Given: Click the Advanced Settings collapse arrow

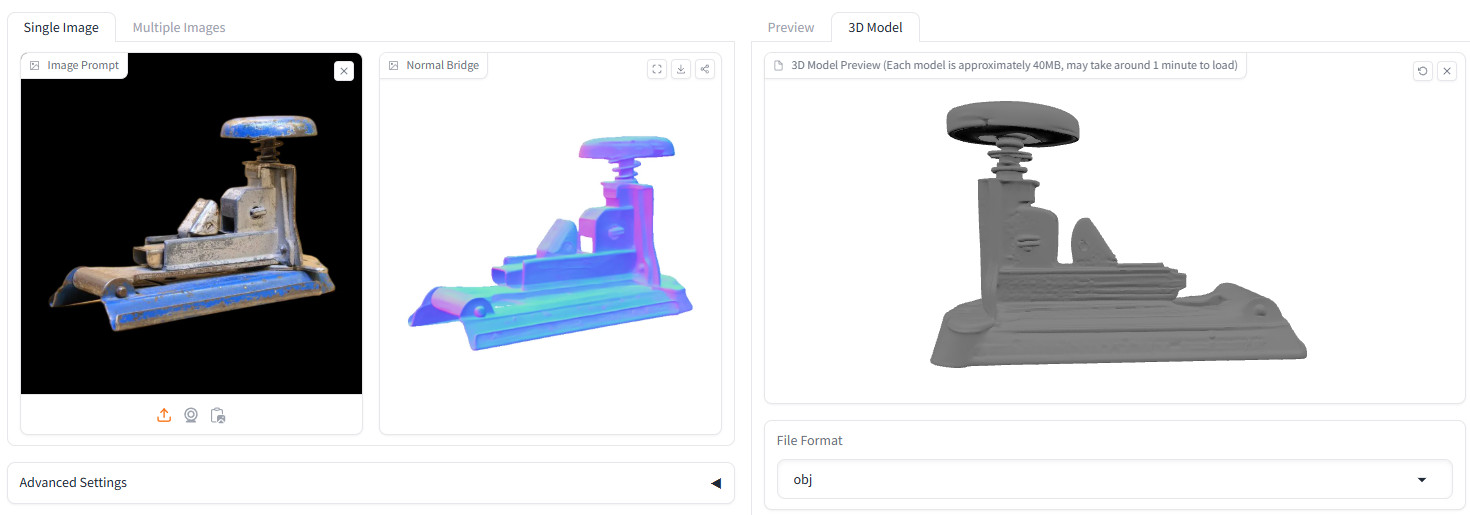Looking at the screenshot, I should click(715, 483).
